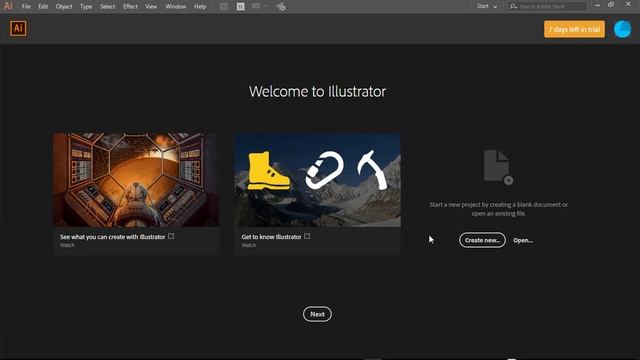This screenshot has height=360, width=640.
Task: Click 'See what you can create with Illustrator' link
Action: click(x=113, y=237)
